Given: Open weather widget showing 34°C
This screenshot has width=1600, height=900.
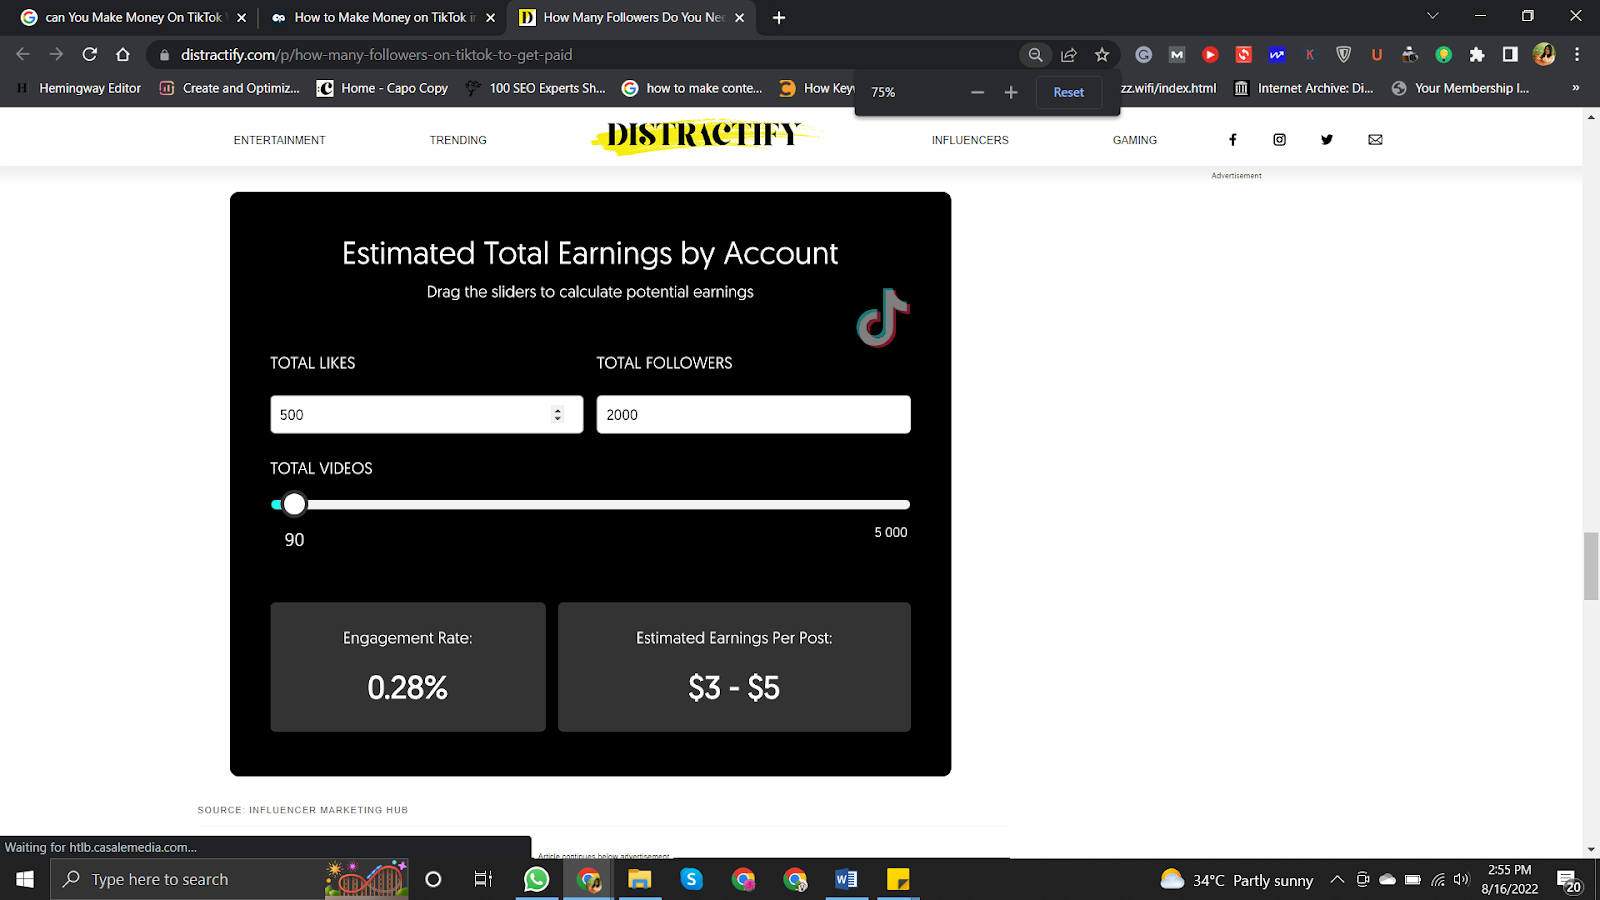Looking at the screenshot, I should (x=1237, y=880).
